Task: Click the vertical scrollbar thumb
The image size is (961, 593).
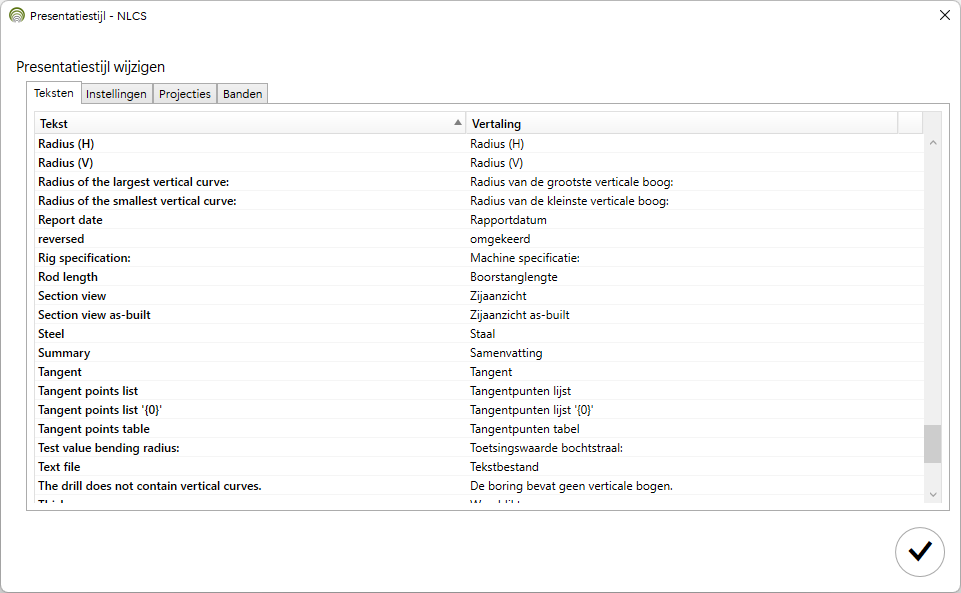Action: click(933, 444)
